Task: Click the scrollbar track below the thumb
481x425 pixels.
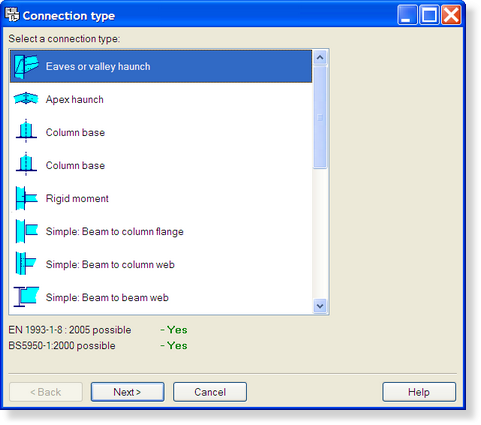Action: tap(320, 234)
